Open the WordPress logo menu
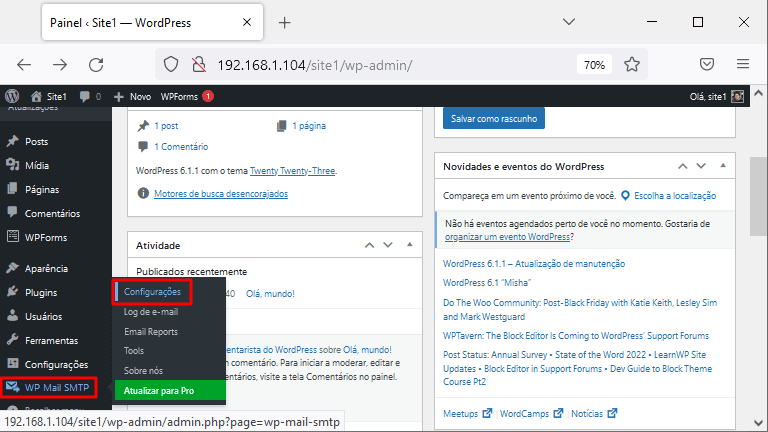Viewport: 768px width, 432px height. [x=12, y=96]
